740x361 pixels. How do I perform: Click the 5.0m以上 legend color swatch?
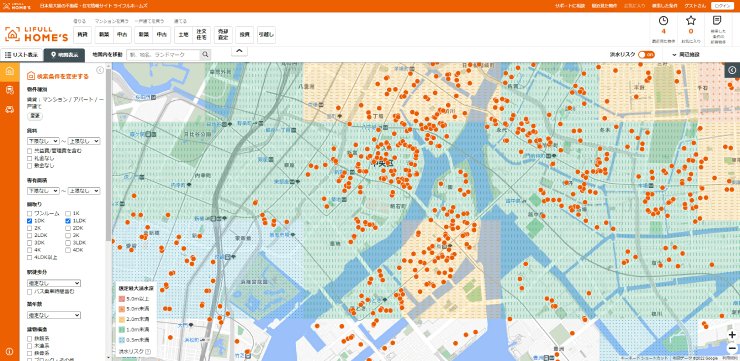click(x=121, y=299)
